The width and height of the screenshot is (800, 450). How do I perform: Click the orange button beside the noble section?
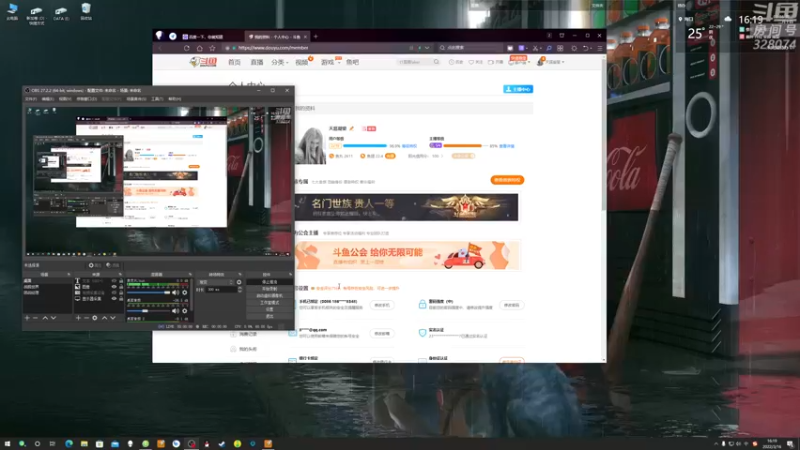[507, 180]
